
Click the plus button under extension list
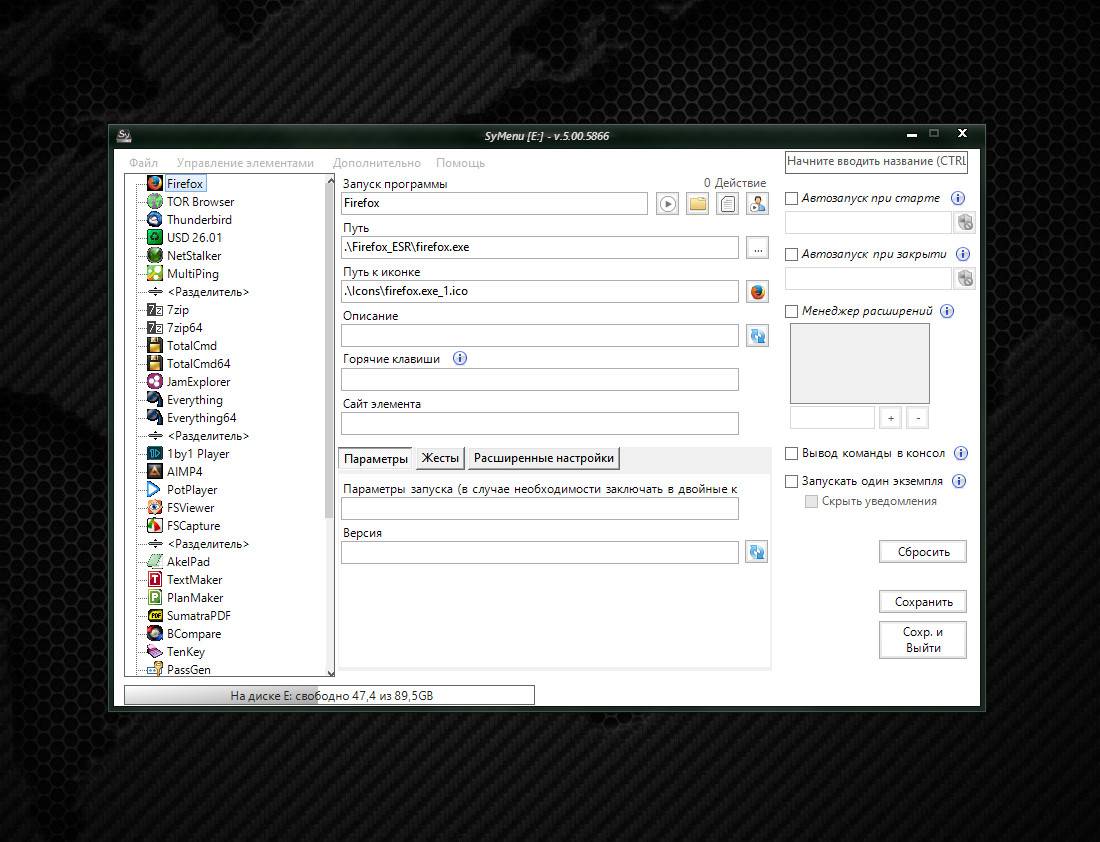click(890, 417)
